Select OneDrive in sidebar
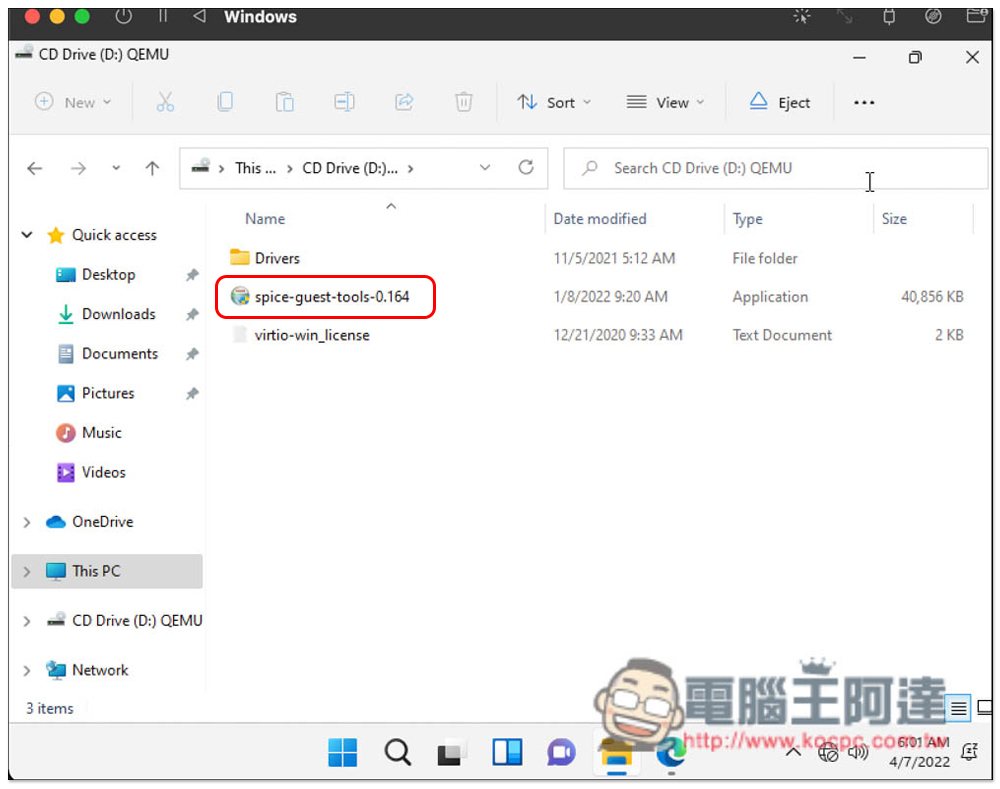 pyautogui.click(x=89, y=522)
